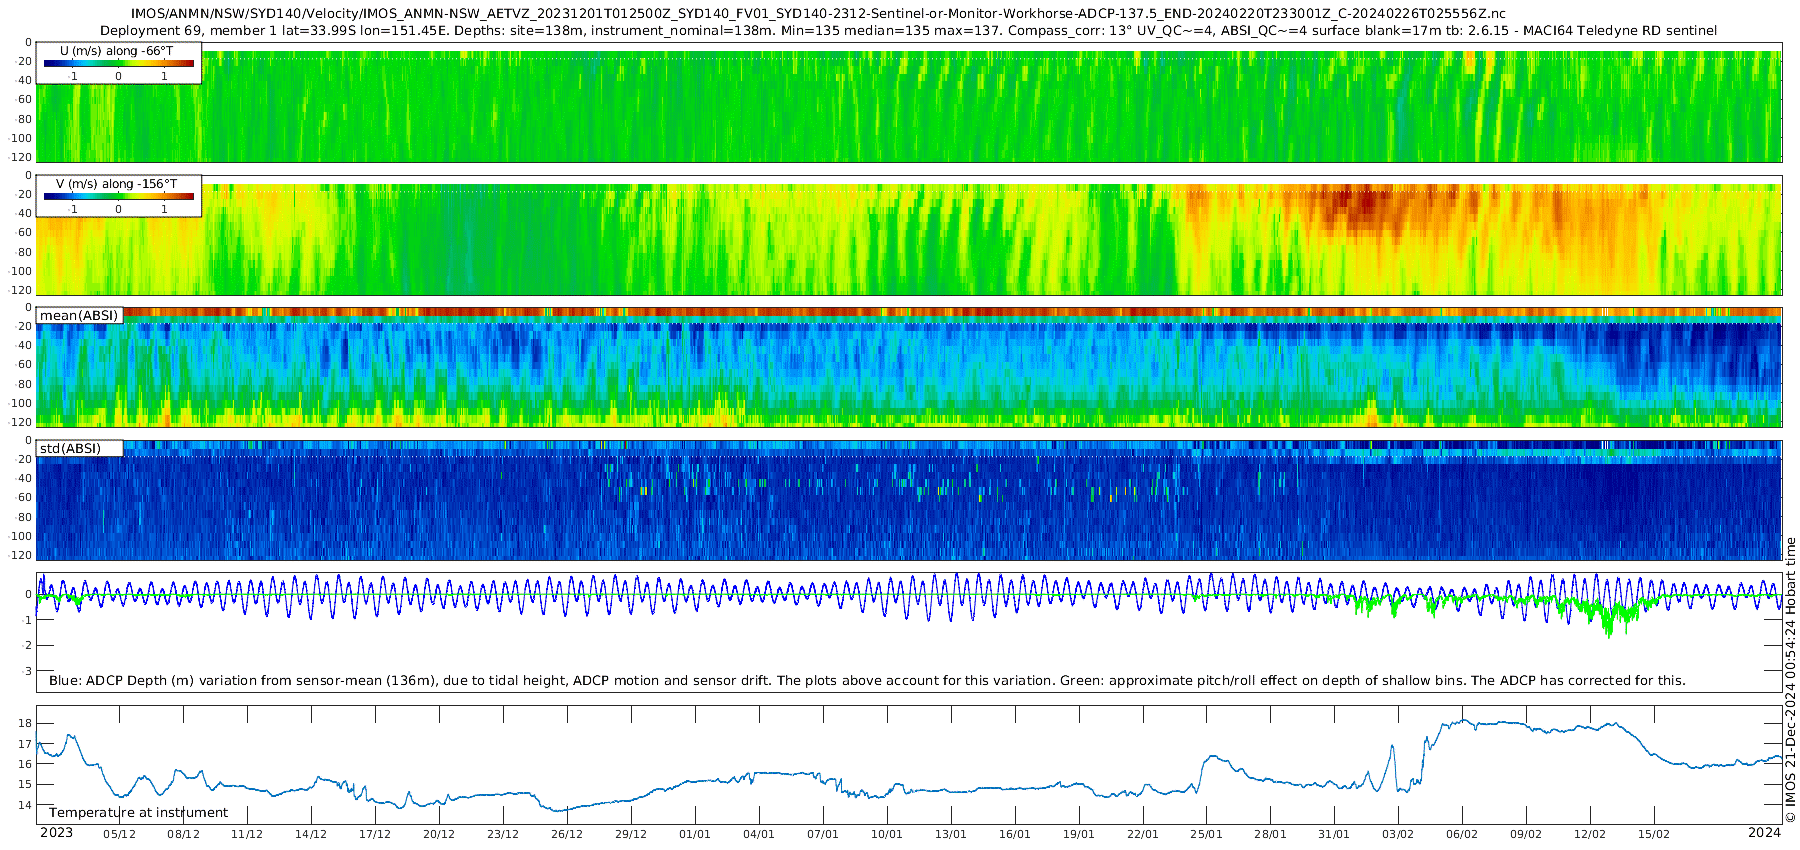The height and width of the screenshot is (850, 1800).
Task: Select the mean(ABSI) panel label
Action: coord(79,316)
